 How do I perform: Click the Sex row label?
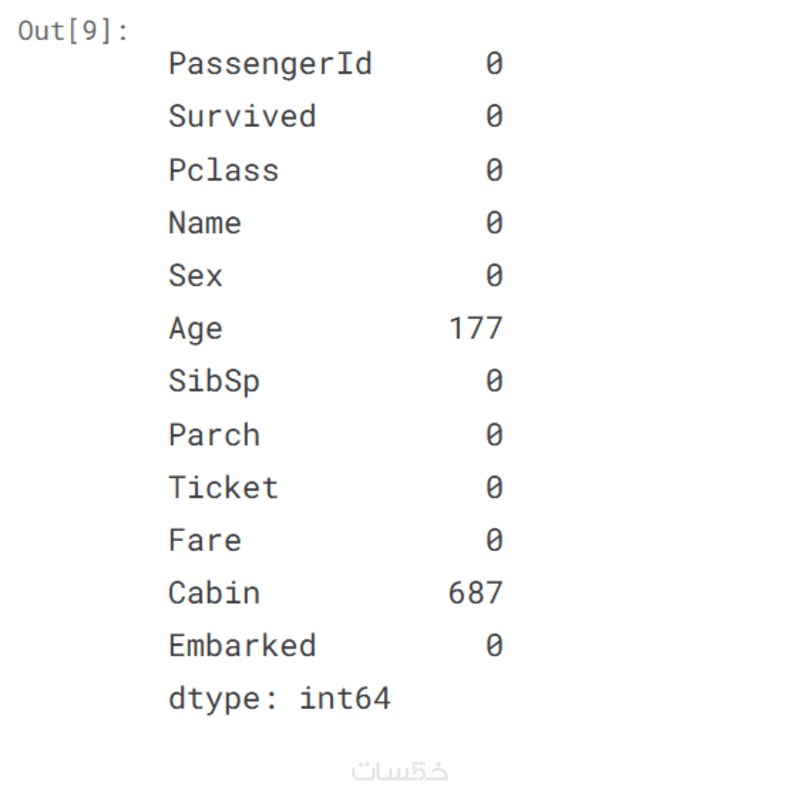(195, 276)
